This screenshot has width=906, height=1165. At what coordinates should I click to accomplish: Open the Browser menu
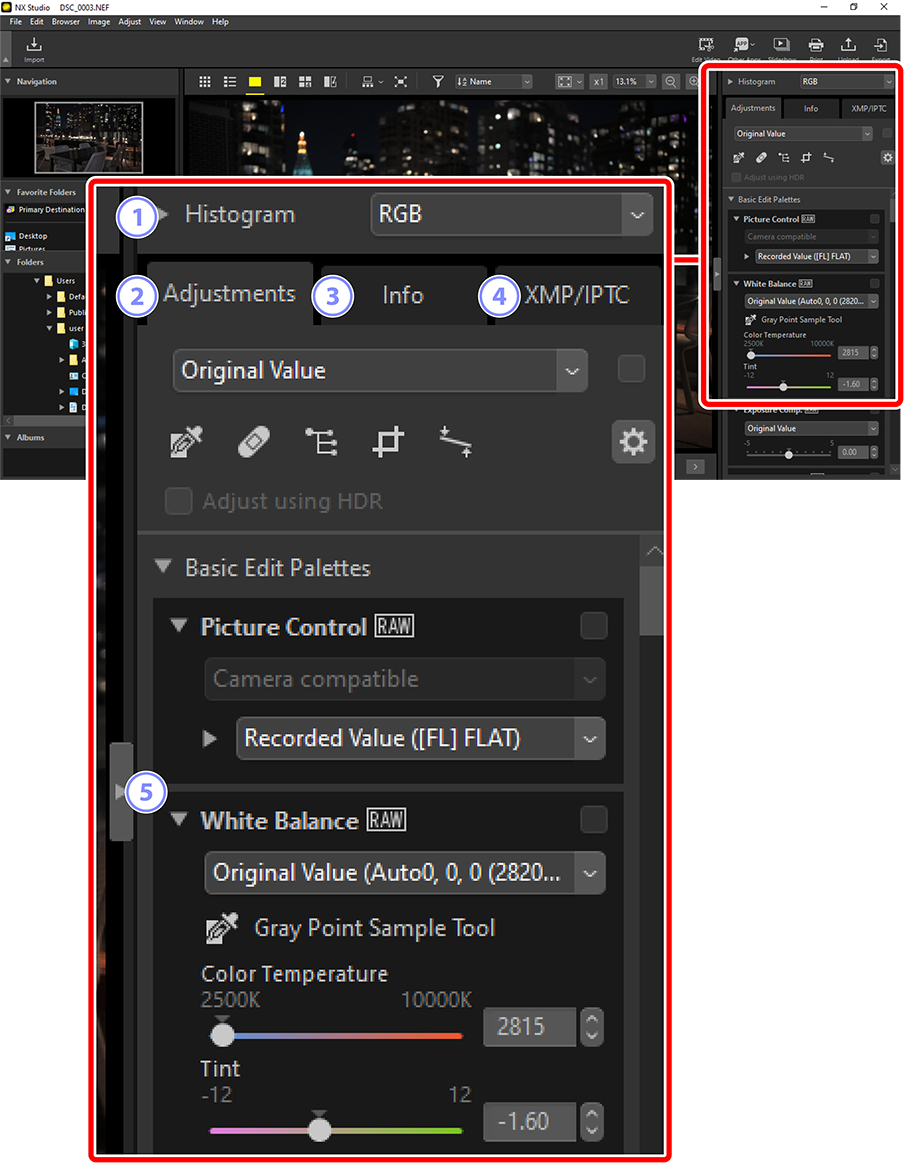click(65, 22)
